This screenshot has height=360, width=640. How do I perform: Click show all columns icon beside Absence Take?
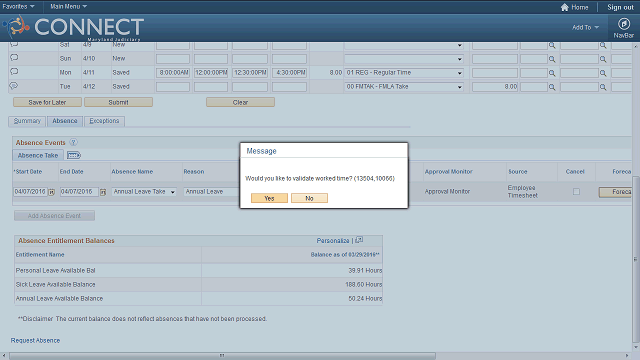[x=74, y=155]
